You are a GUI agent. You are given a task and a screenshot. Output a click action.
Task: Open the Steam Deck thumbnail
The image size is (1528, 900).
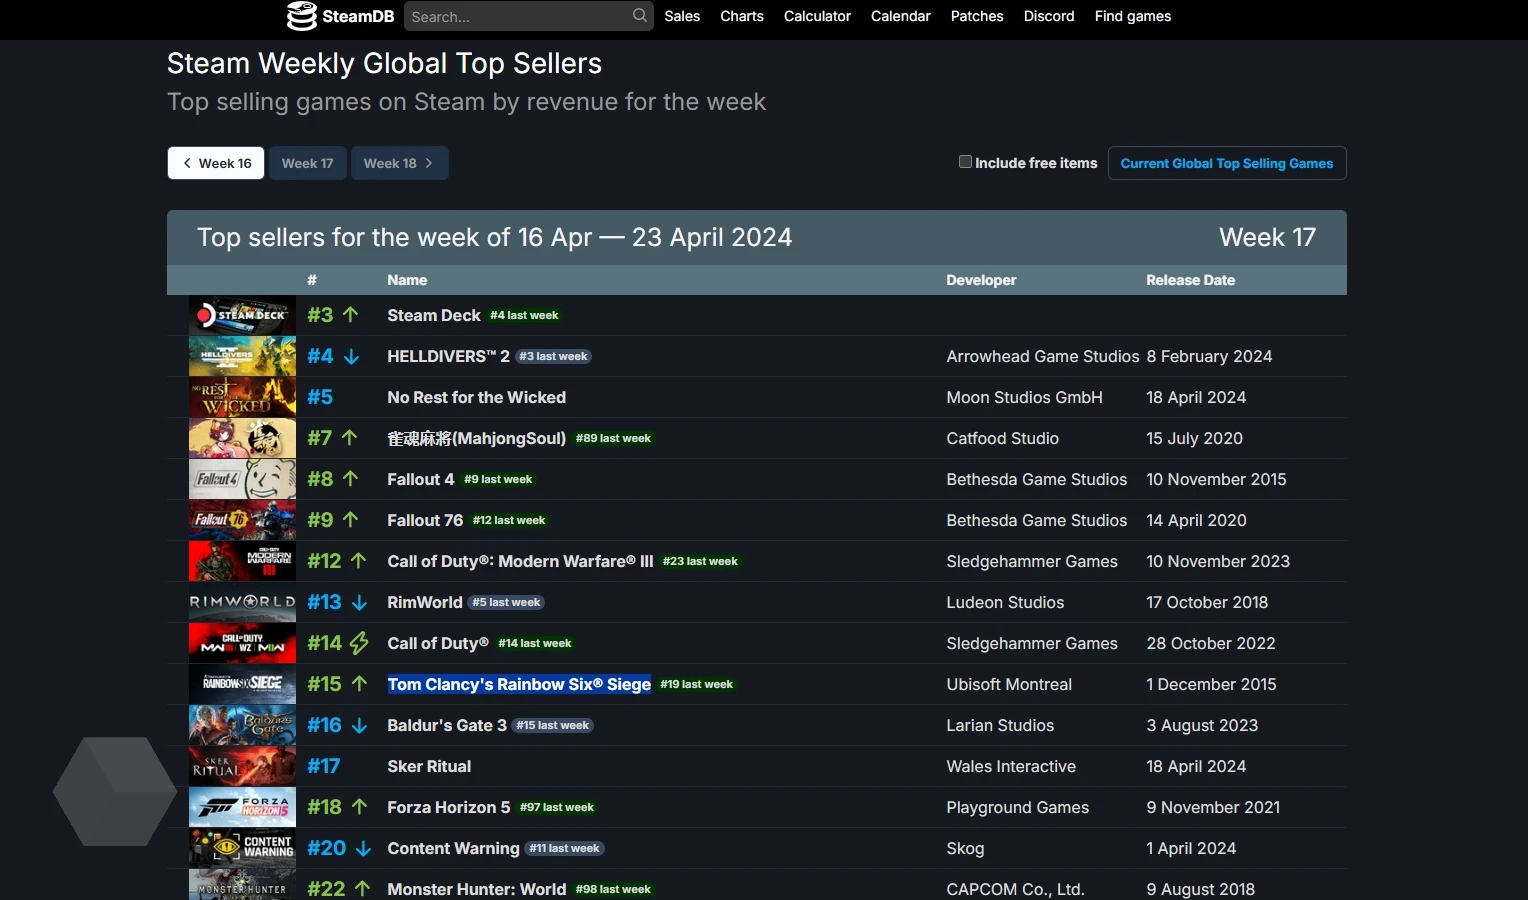[x=242, y=315]
